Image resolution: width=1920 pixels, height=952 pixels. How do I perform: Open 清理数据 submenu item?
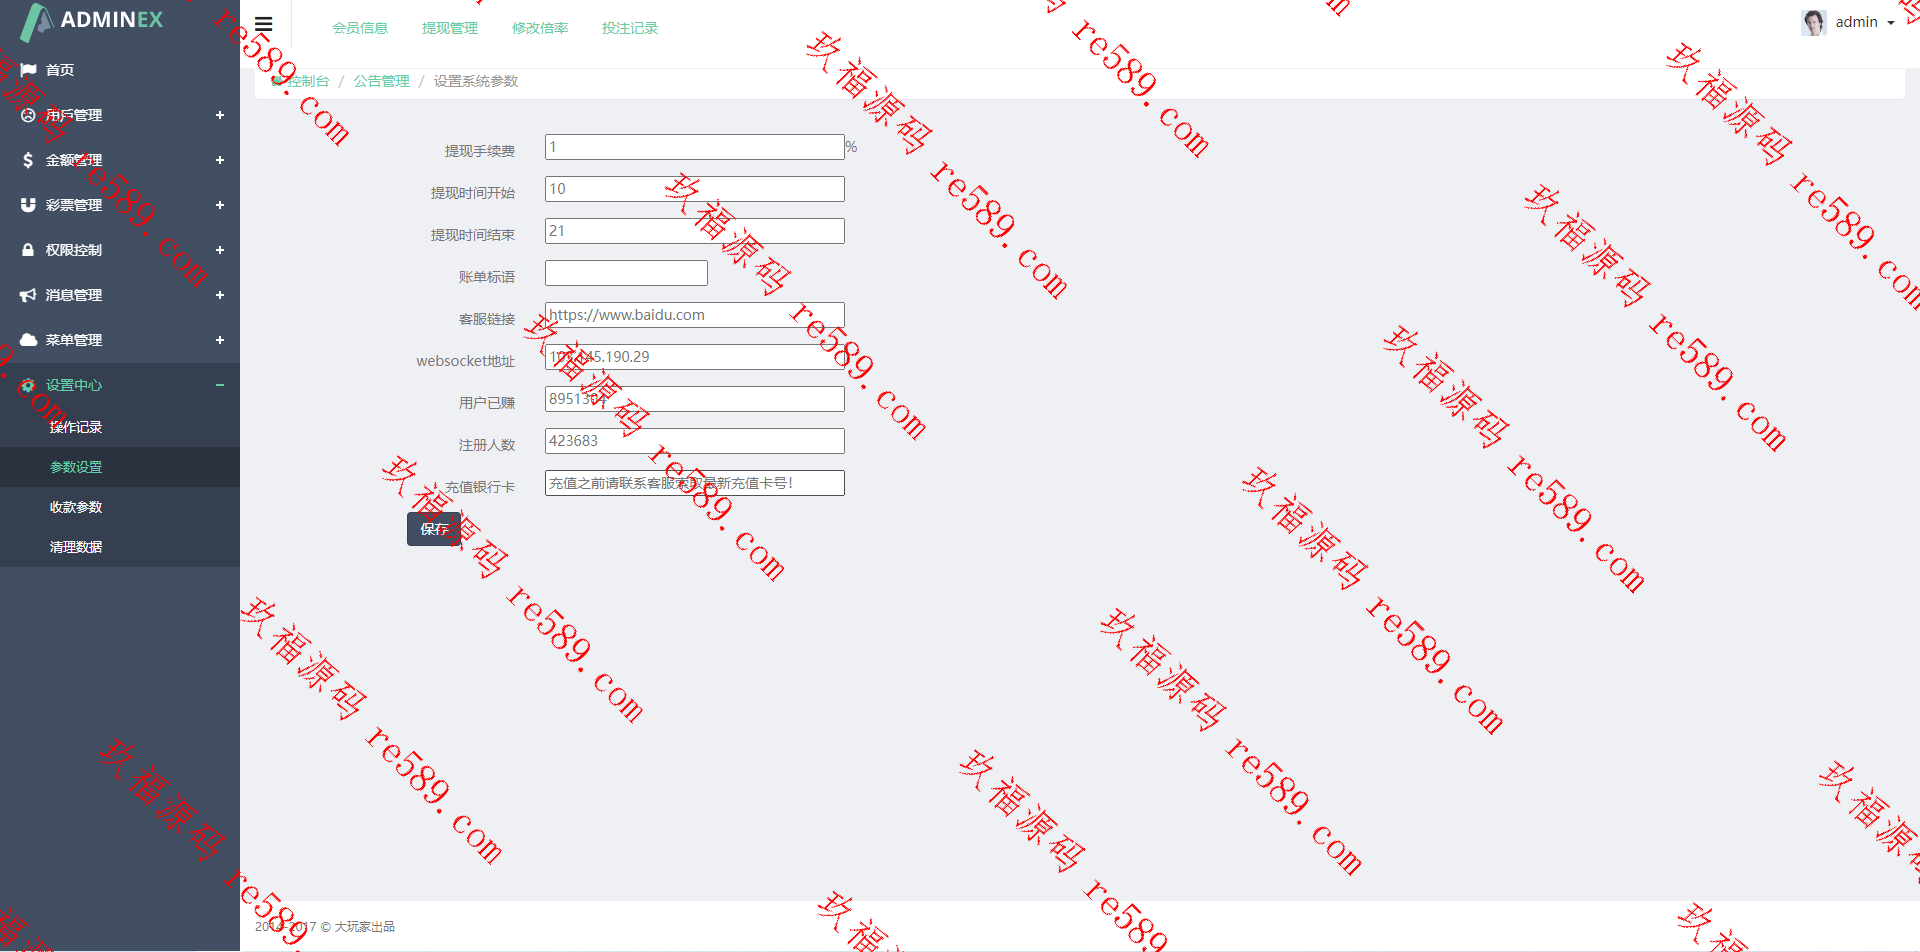[76, 547]
